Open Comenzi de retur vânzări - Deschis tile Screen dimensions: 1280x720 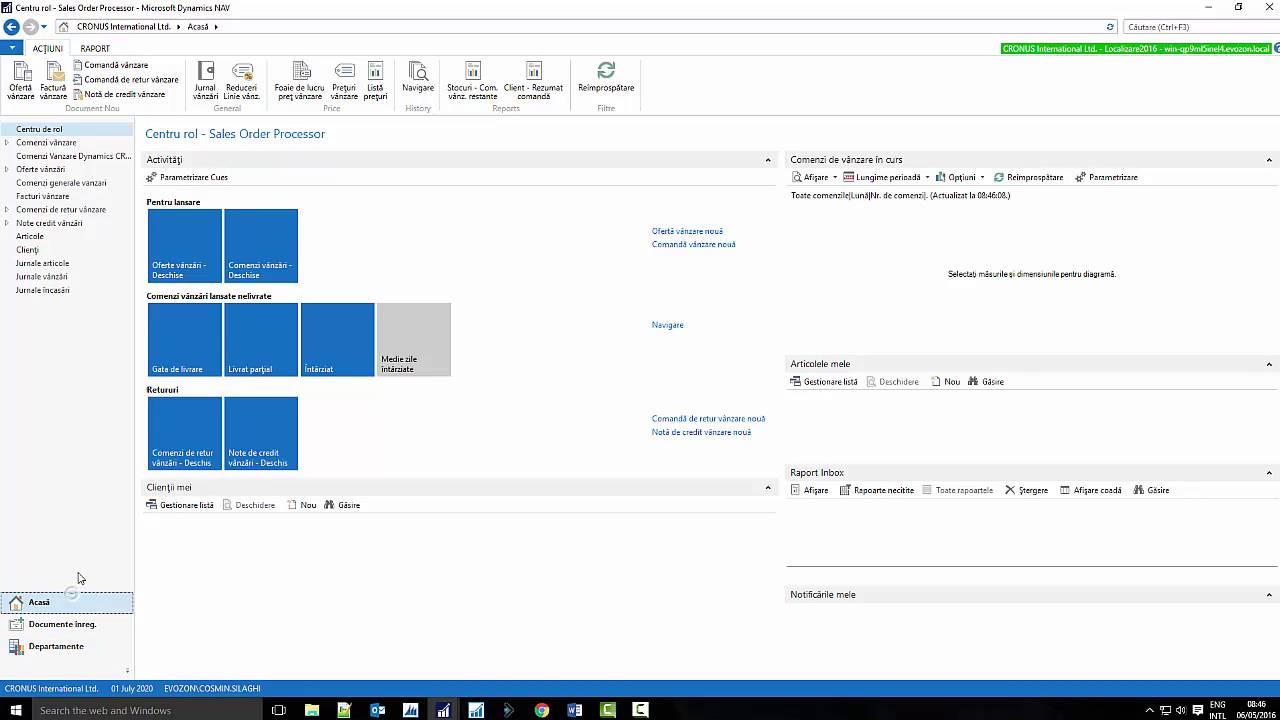click(x=185, y=433)
